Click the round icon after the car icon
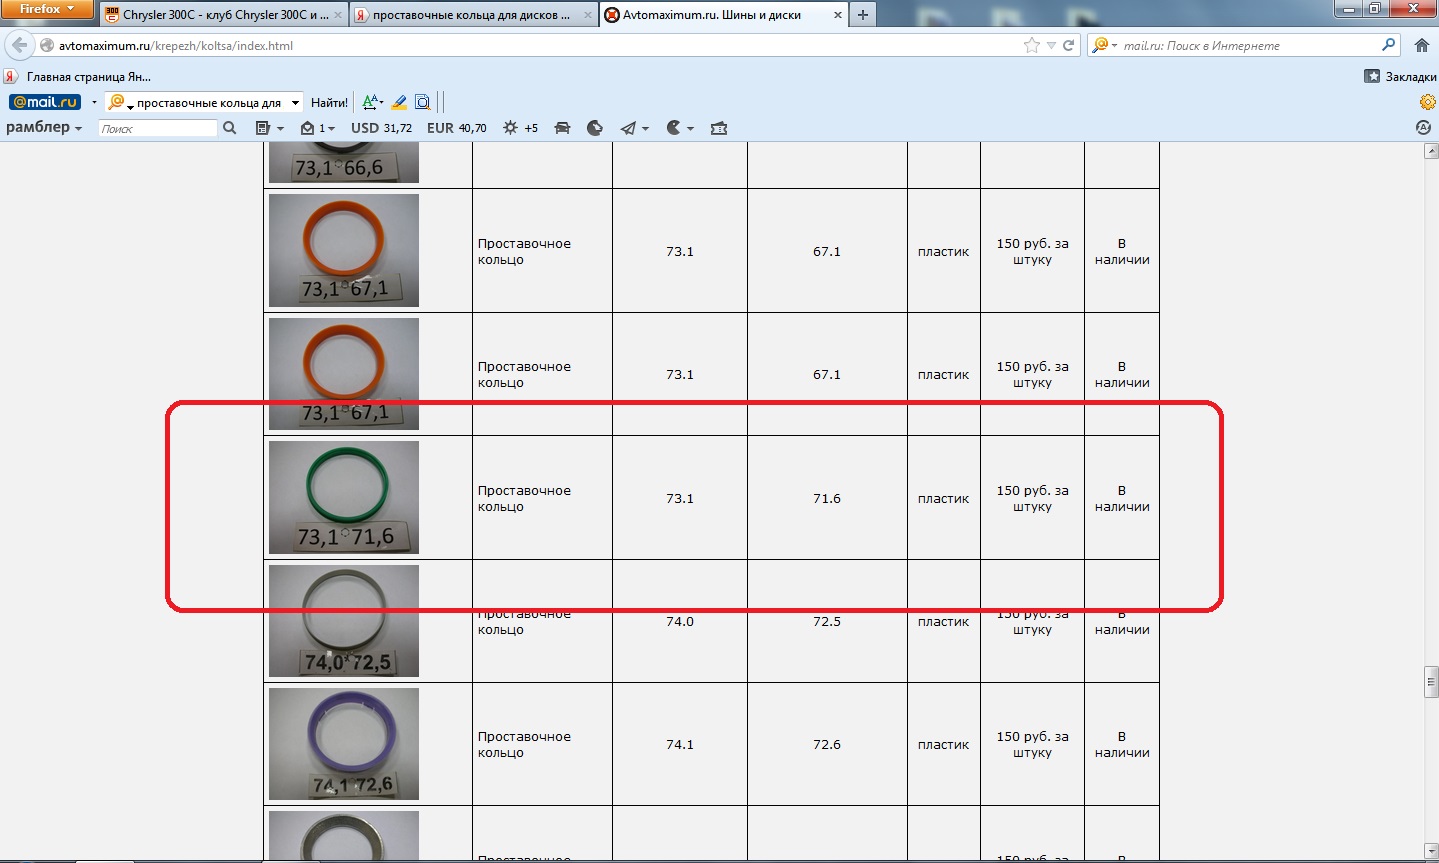Image resolution: width=1439 pixels, height=863 pixels. tap(595, 128)
